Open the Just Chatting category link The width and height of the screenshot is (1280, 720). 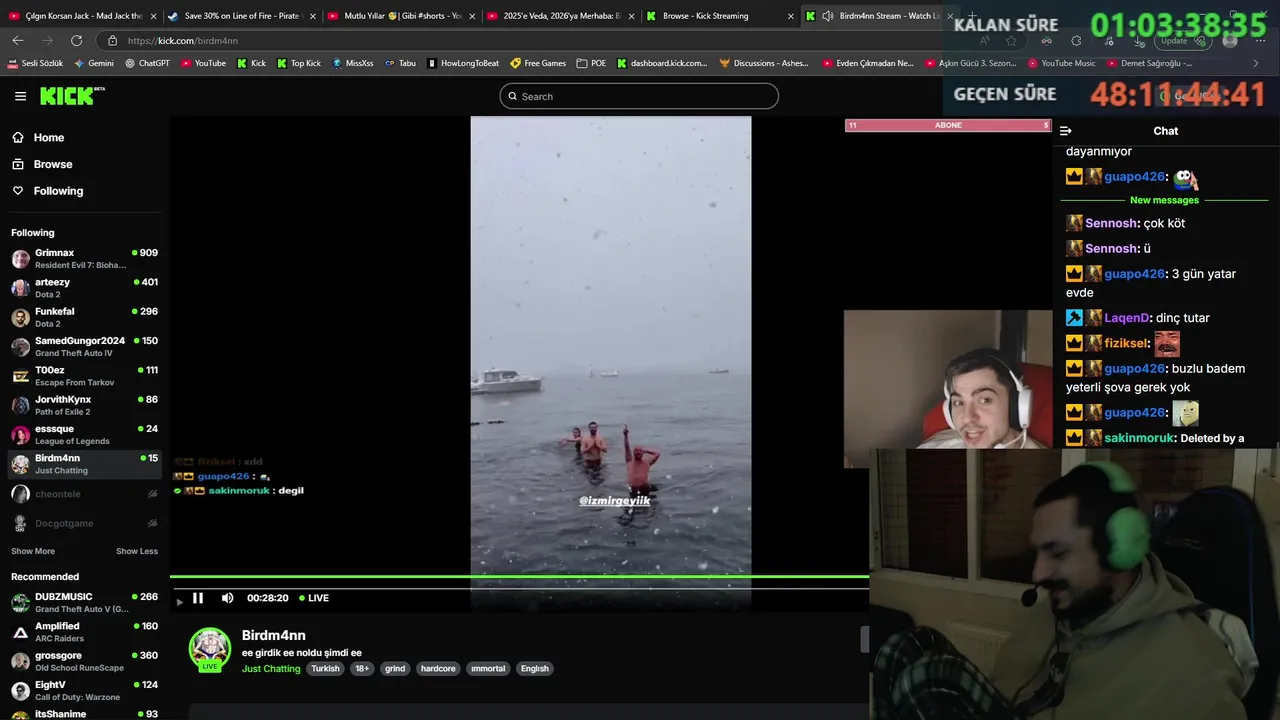coord(271,669)
